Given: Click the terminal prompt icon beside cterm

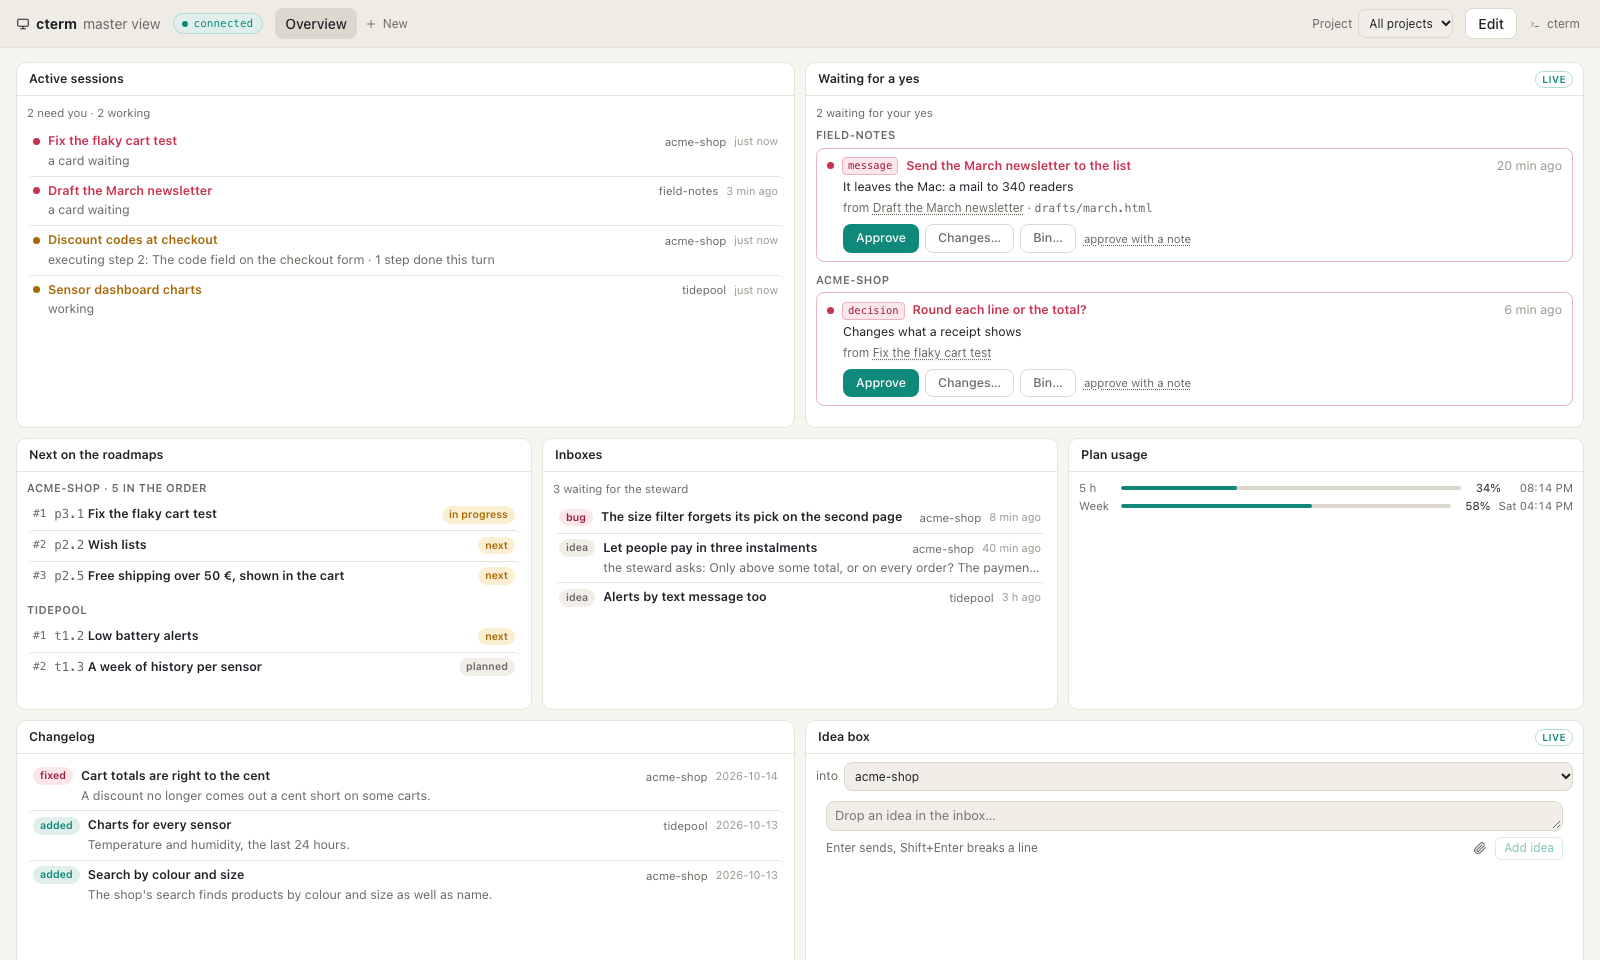Looking at the screenshot, I should pyautogui.click(x=1535, y=24).
